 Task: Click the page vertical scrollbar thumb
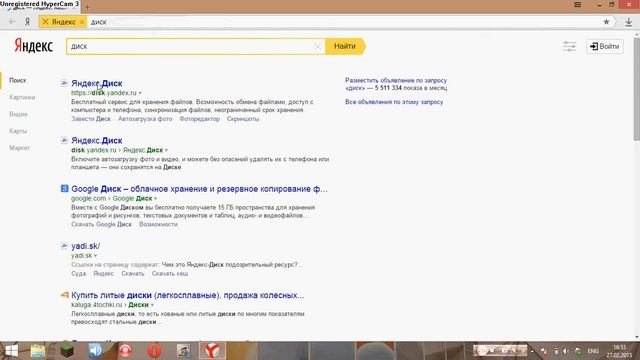point(637,90)
